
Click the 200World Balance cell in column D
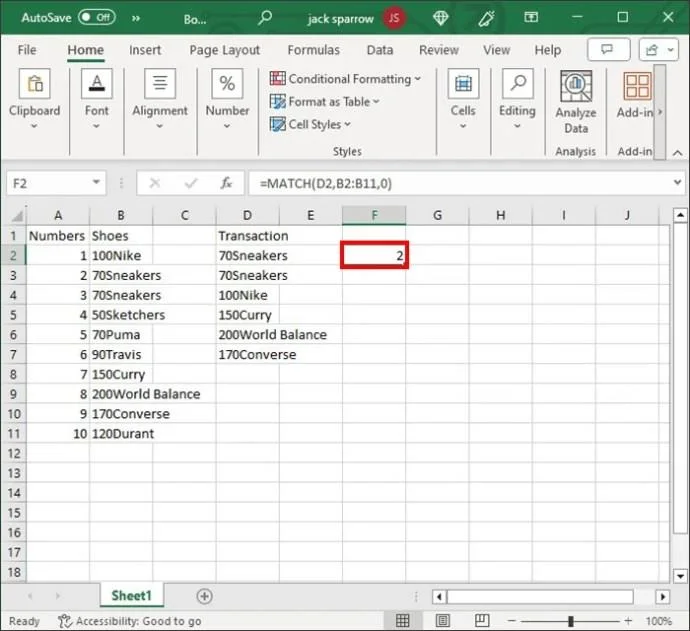click(x=272, y=335)
